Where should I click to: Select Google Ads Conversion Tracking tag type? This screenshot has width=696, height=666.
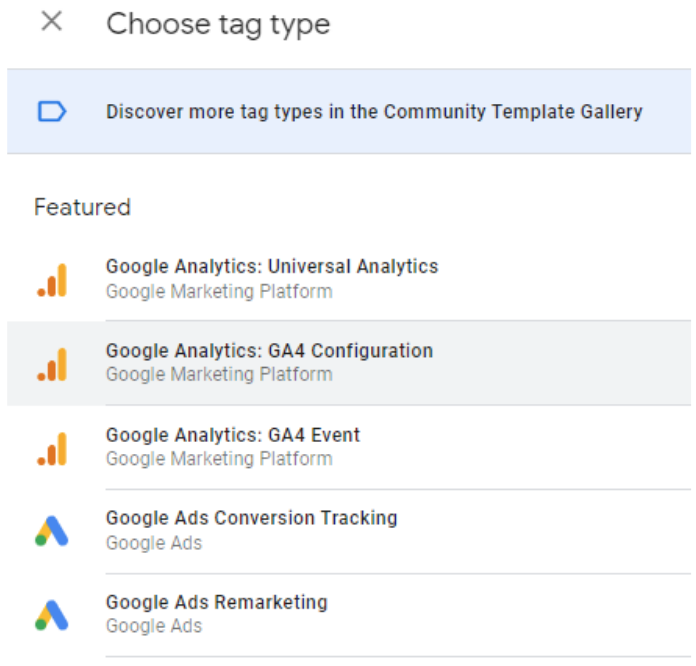(x=251, y=518)
